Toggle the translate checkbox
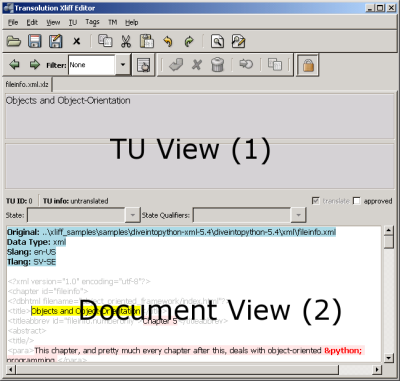This screenshot has height=381, width=400. 315,201
